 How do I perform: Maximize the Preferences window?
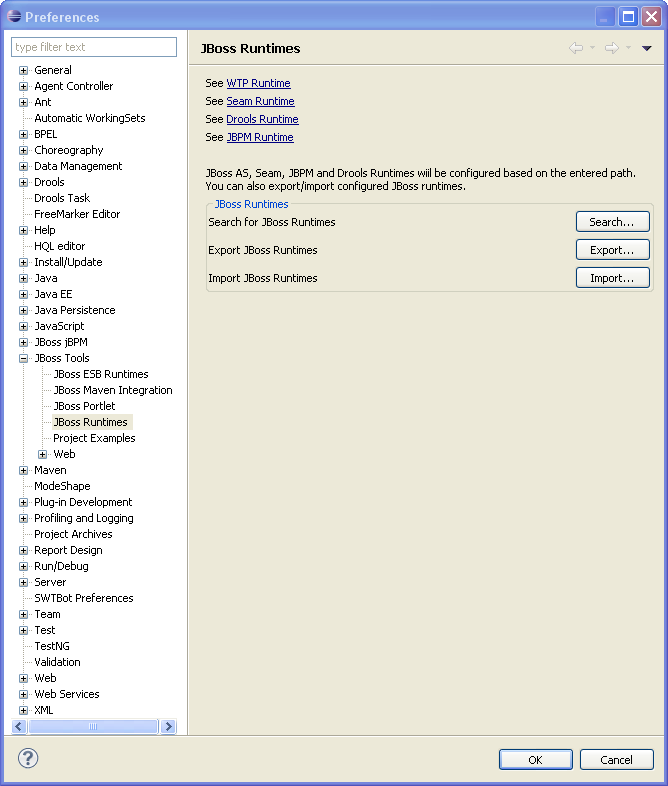pos(628,17)
